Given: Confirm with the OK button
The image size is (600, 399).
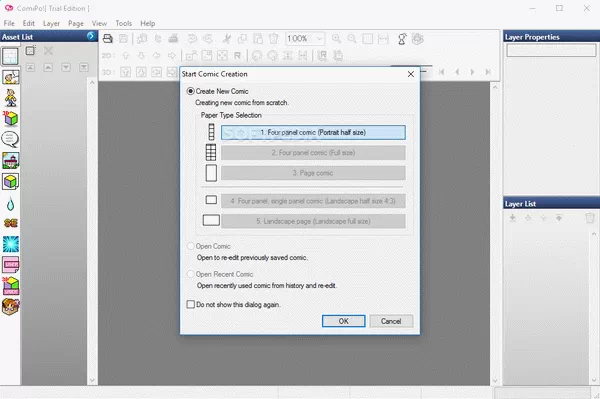Looking at the screenshot, I should coord(344,321).
